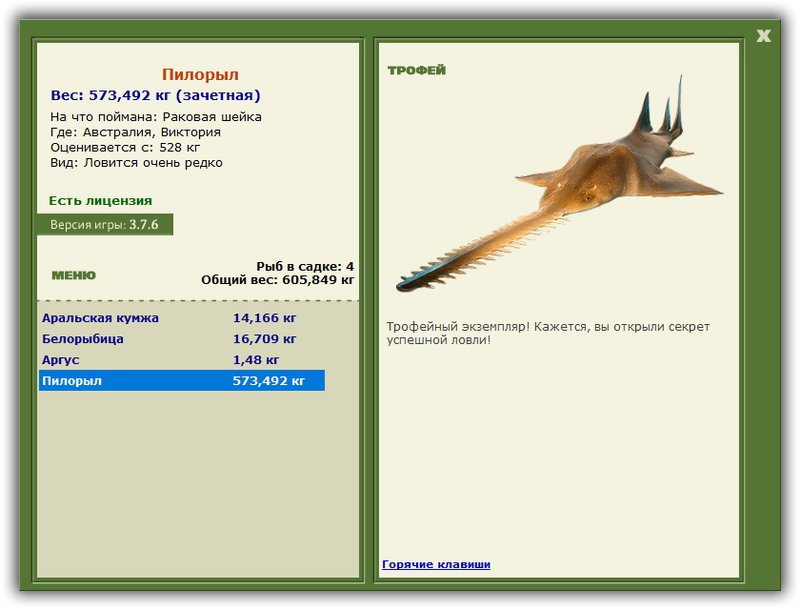This screenshot has height=610, width=800.
Task: Select the highlighted Пилорыл row
Action: point(182,380)
